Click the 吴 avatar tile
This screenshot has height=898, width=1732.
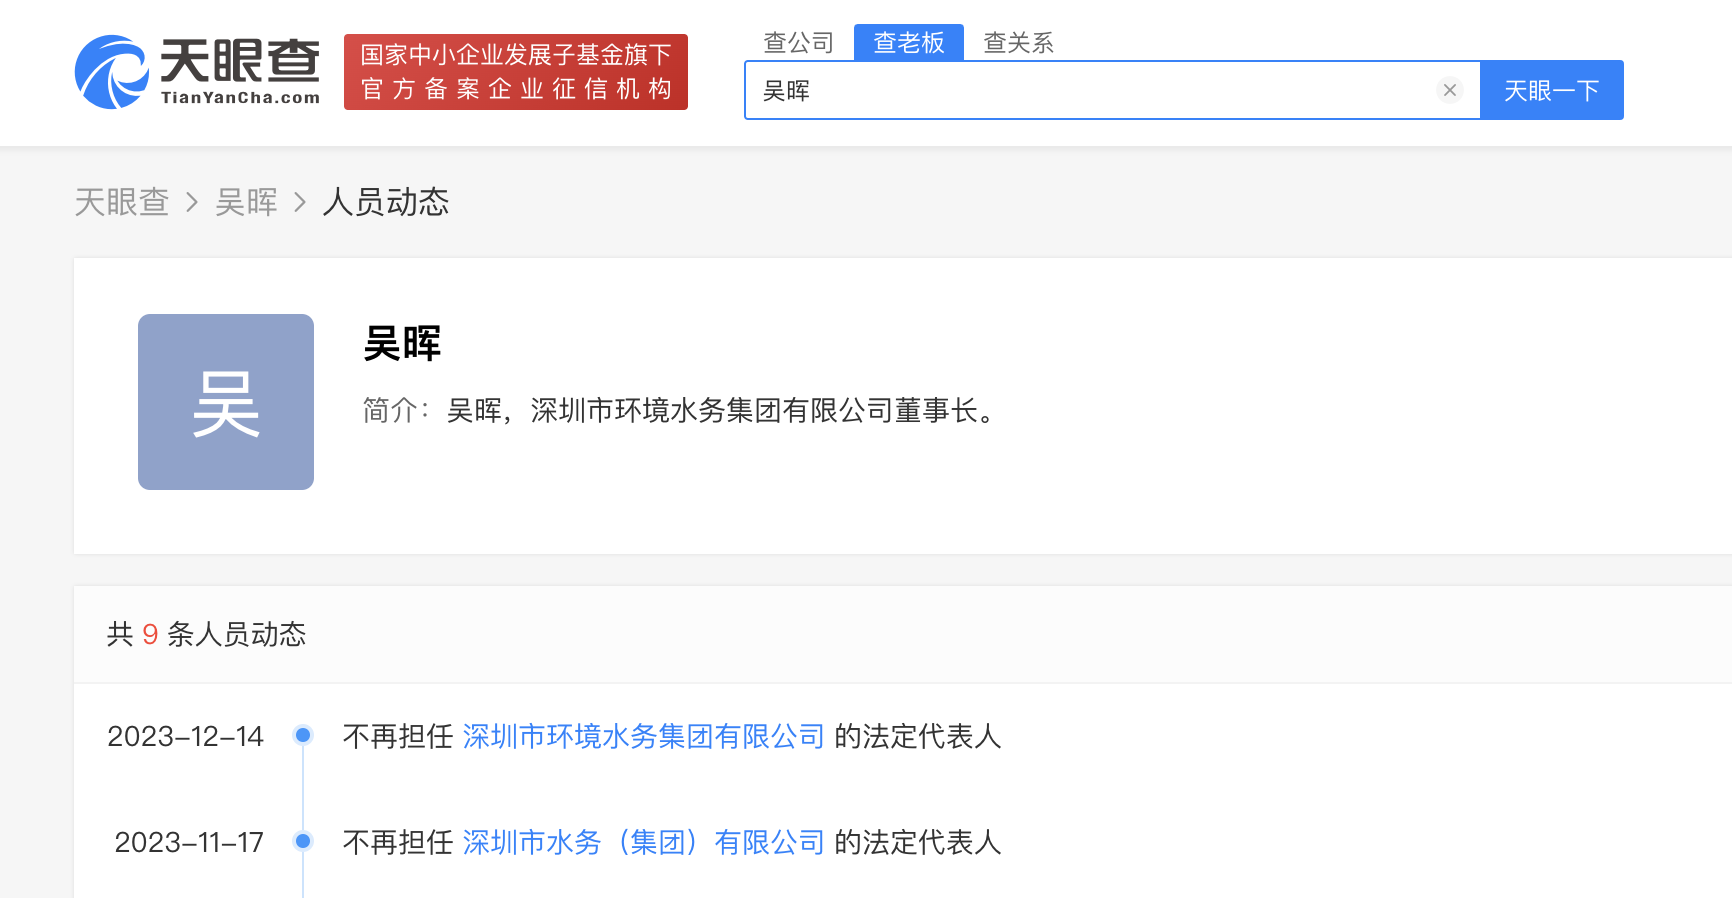click(226, 402)
